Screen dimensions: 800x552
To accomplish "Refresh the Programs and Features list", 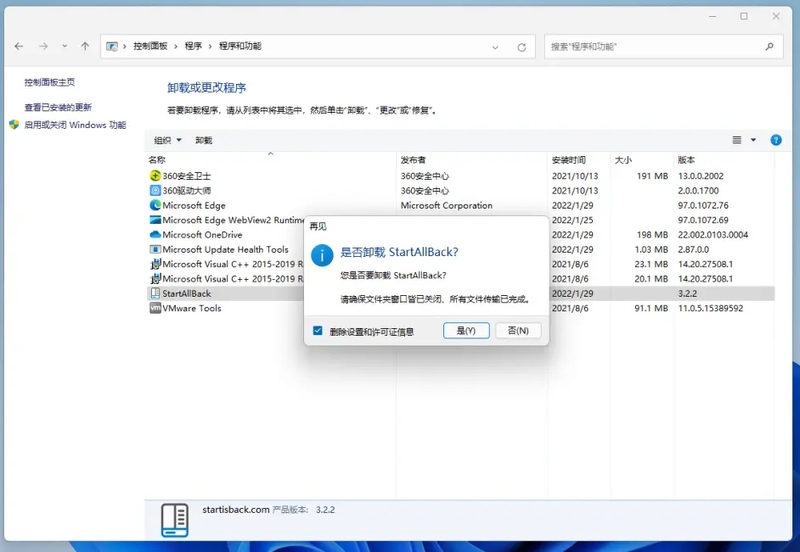I will (x=521, y=47).
